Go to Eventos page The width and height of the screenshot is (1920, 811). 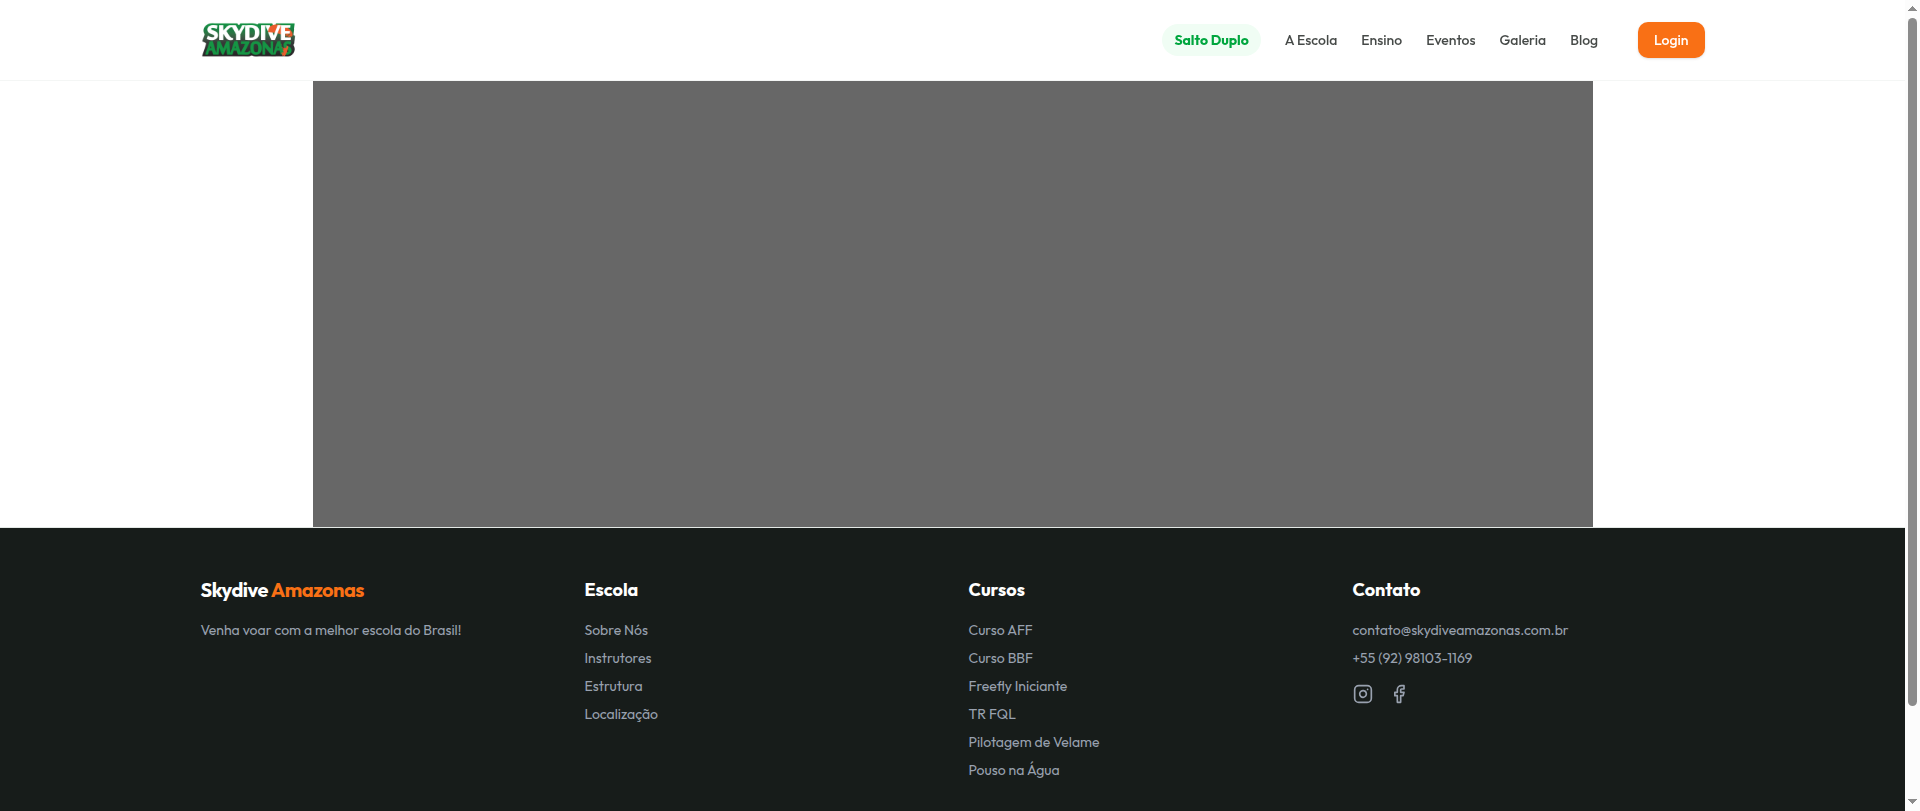1450,40
